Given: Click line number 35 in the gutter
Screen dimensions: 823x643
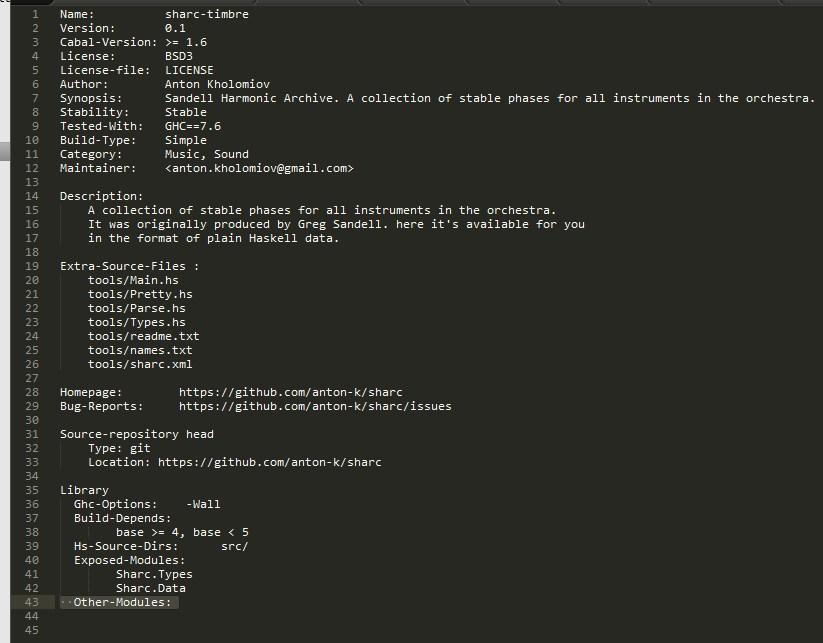Looking at the screenshot, I should click(x=32, y=490).
